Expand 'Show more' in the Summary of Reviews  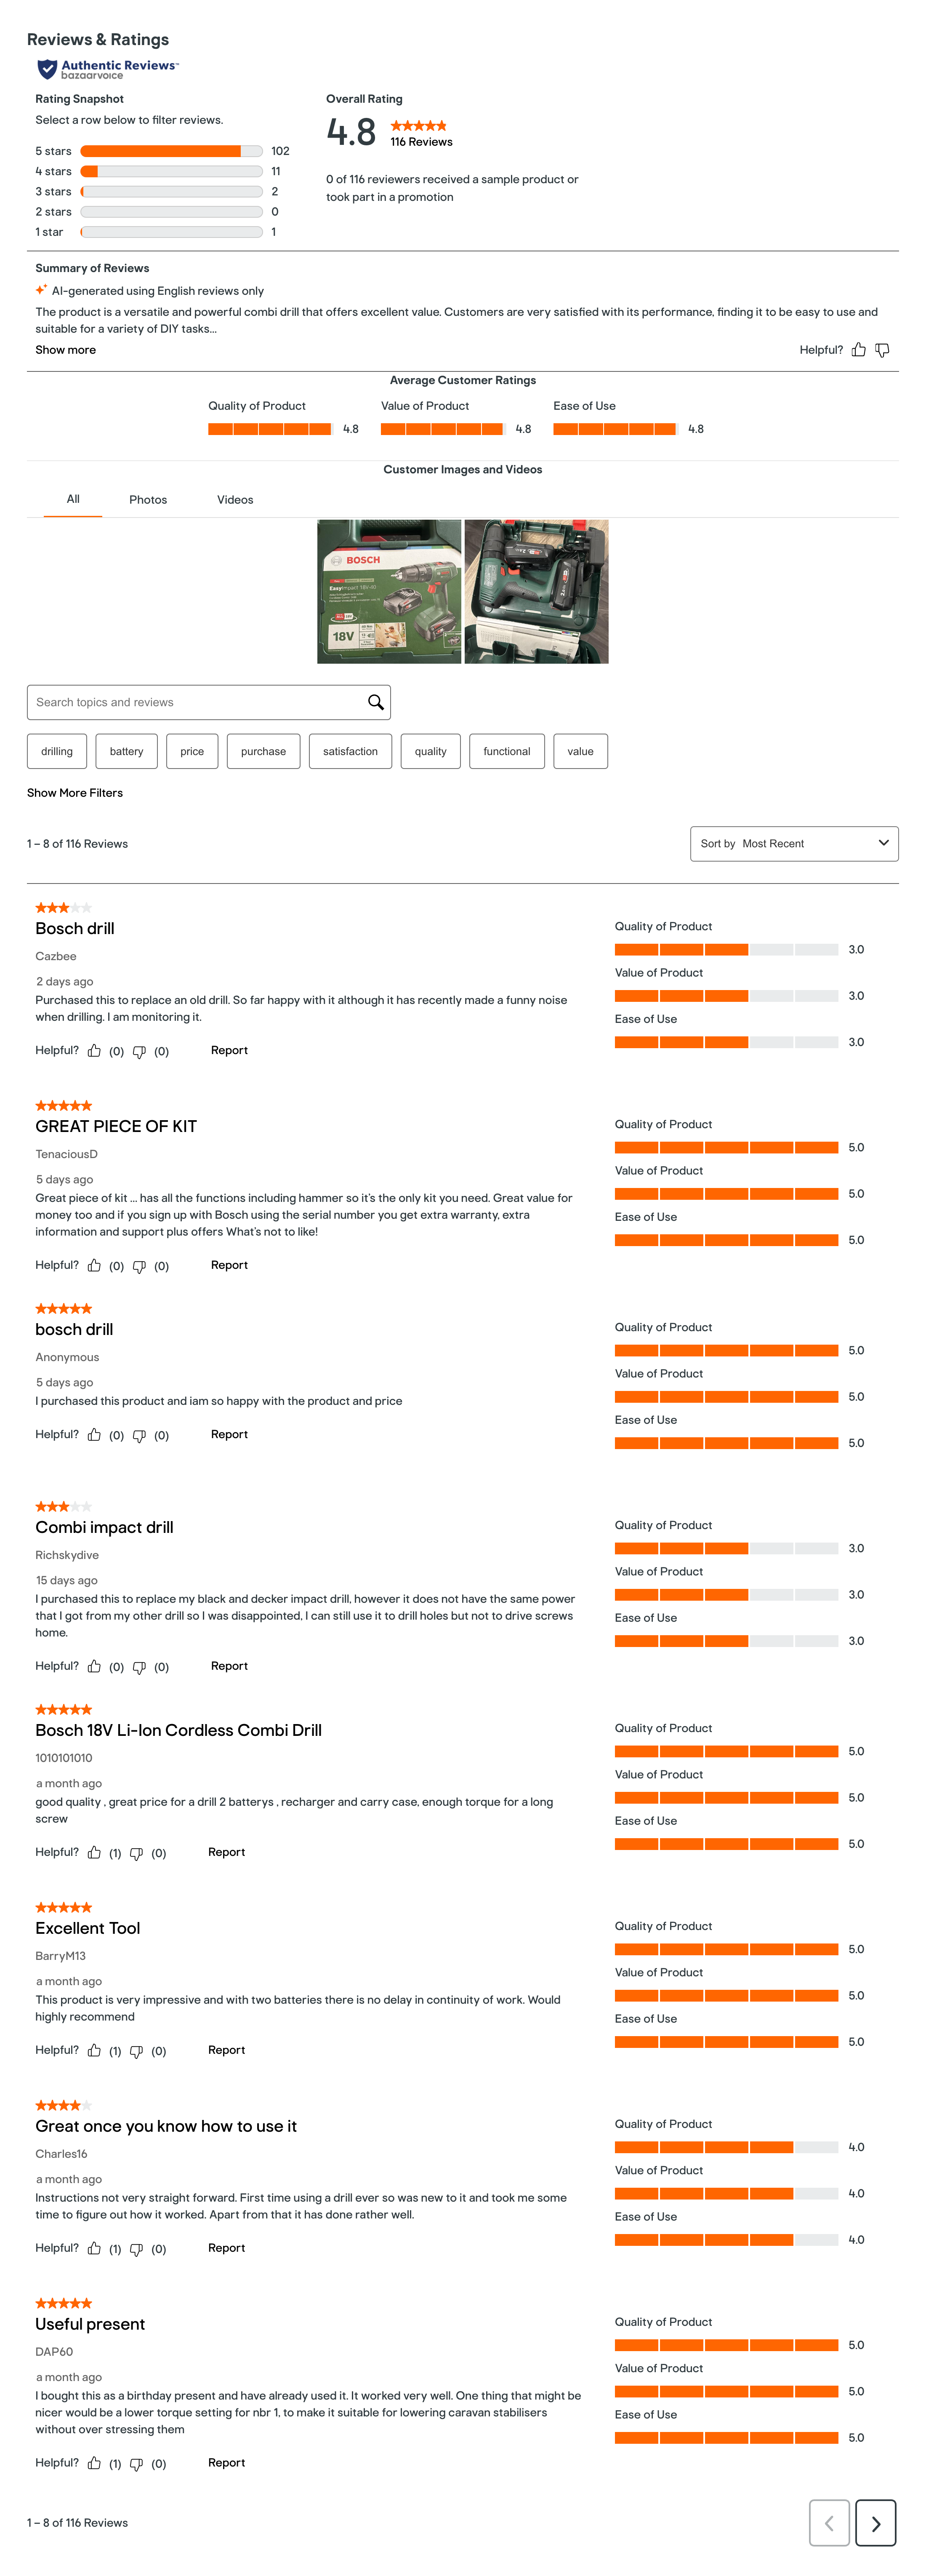coord(64,350)
